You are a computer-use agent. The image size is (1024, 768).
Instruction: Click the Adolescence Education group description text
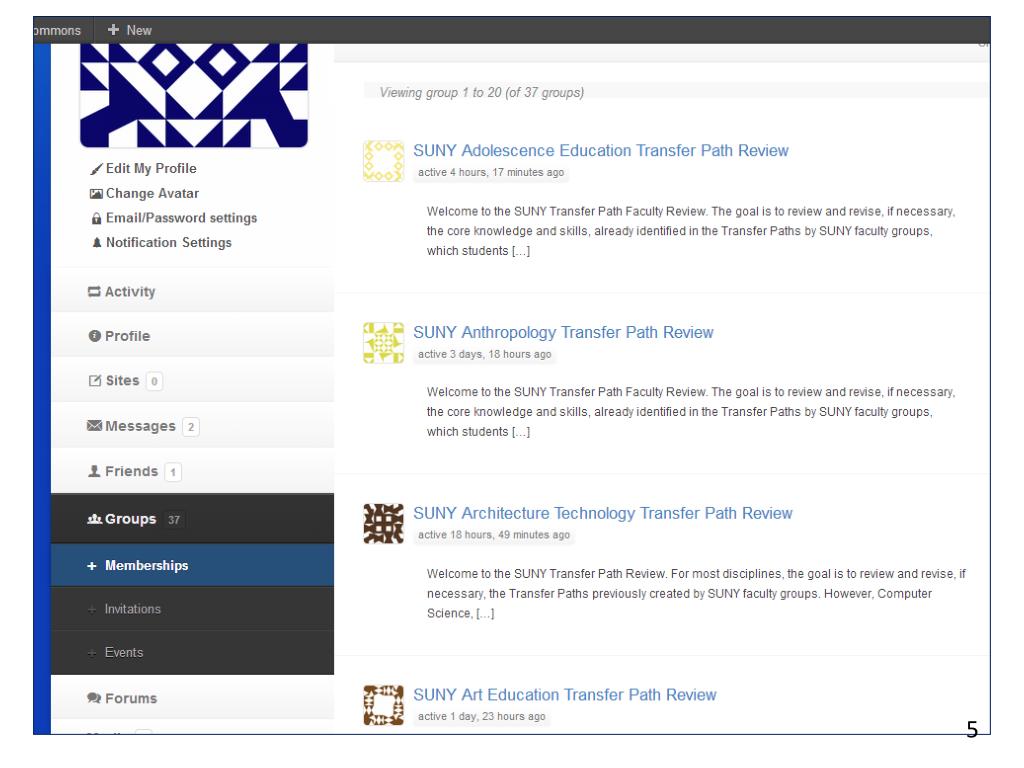coord(691,231)
